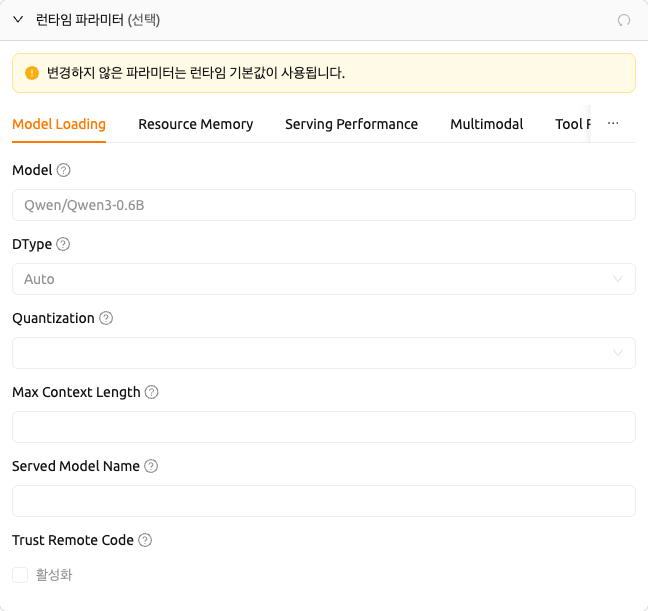Open the DType dropdown showing Auto
Screen dimensions: 648x611
(324, 279)
